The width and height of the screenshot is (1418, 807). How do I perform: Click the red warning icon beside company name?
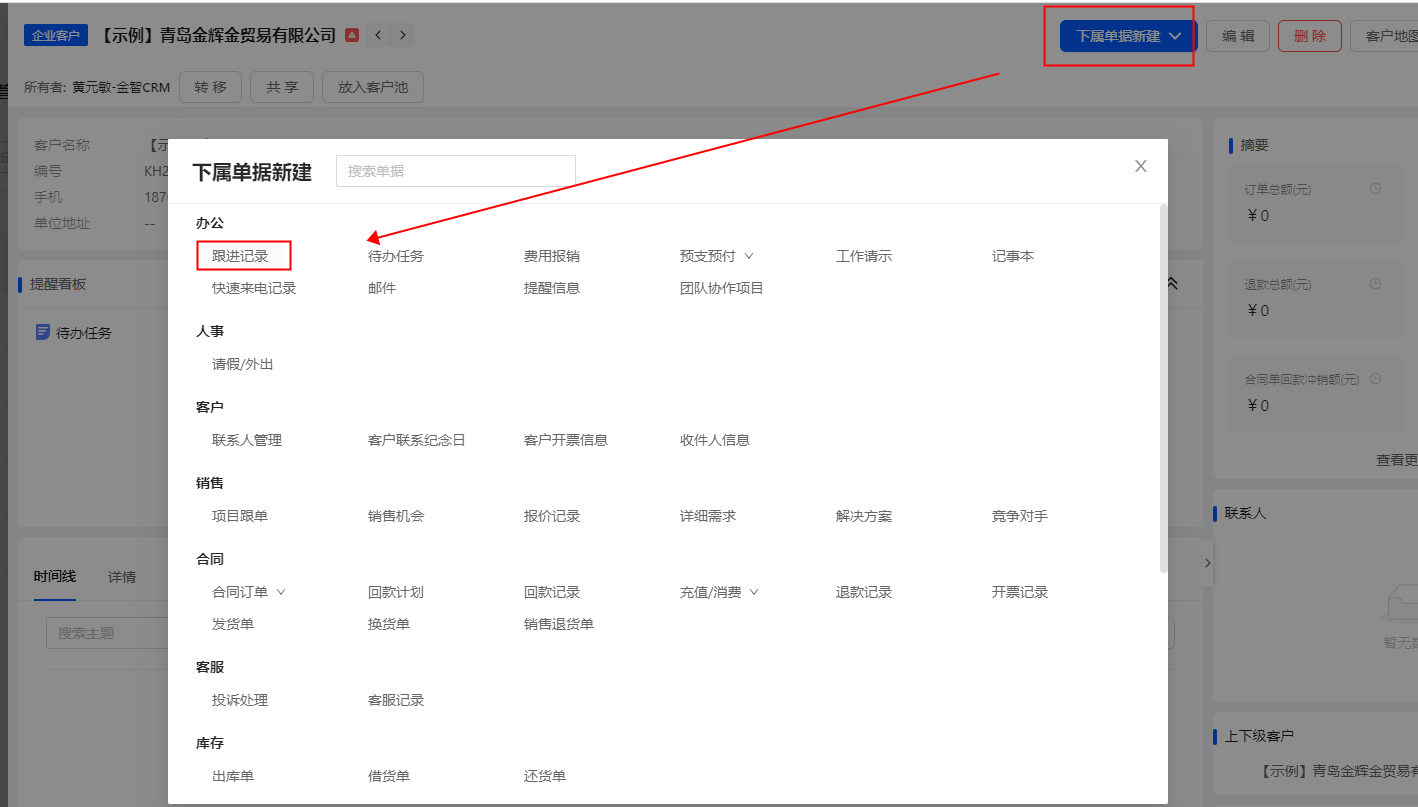pyautogui.click(x=352, y=35)
